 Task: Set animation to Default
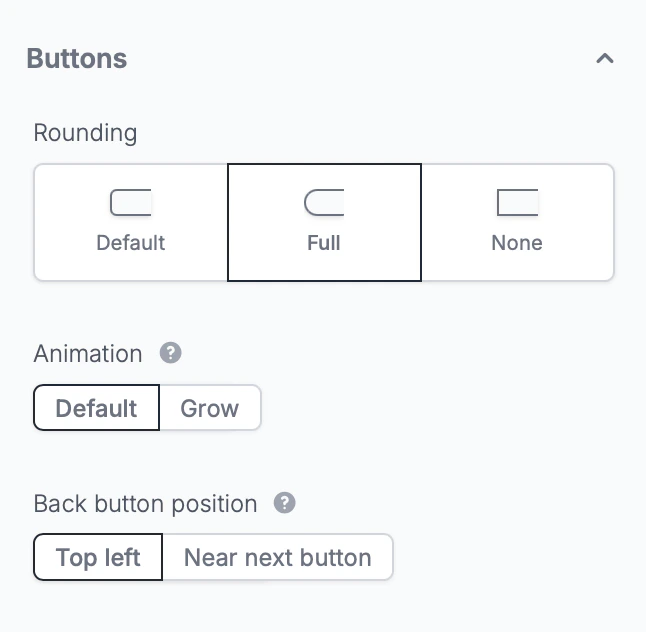tap(96, 408)
